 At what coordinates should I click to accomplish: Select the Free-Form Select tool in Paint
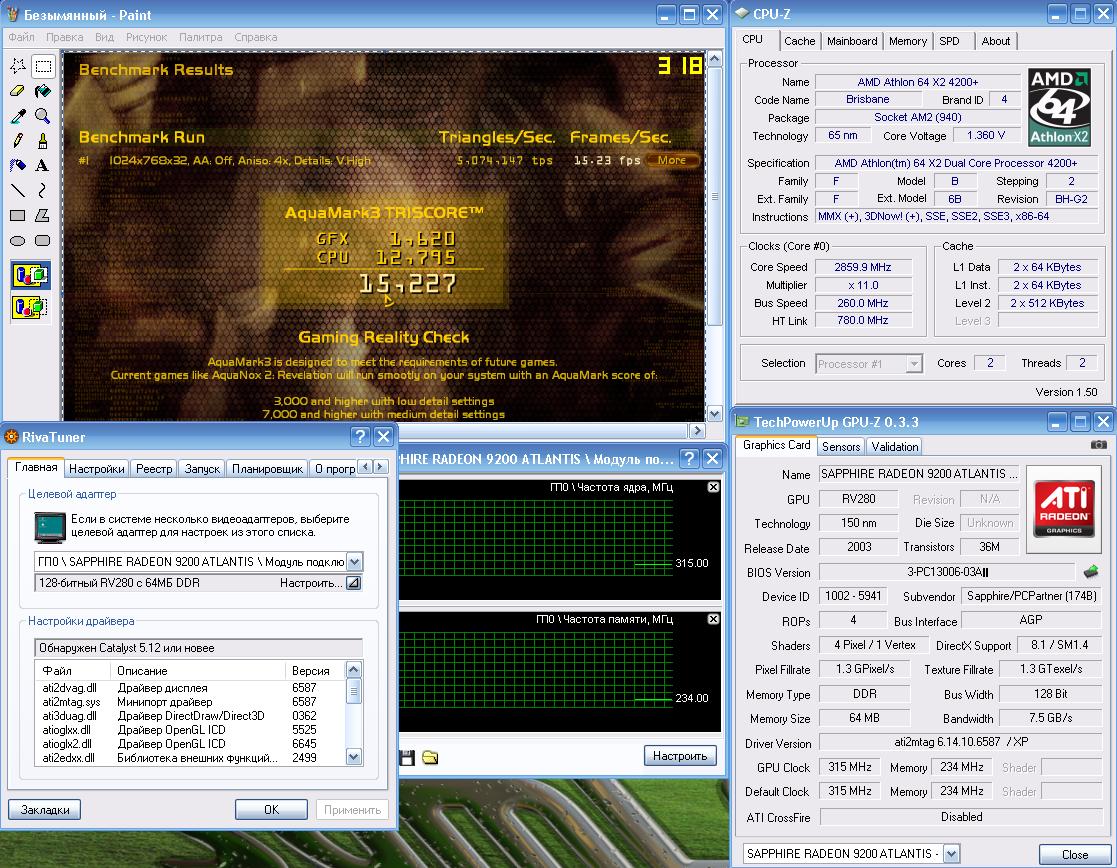(18, 66)
